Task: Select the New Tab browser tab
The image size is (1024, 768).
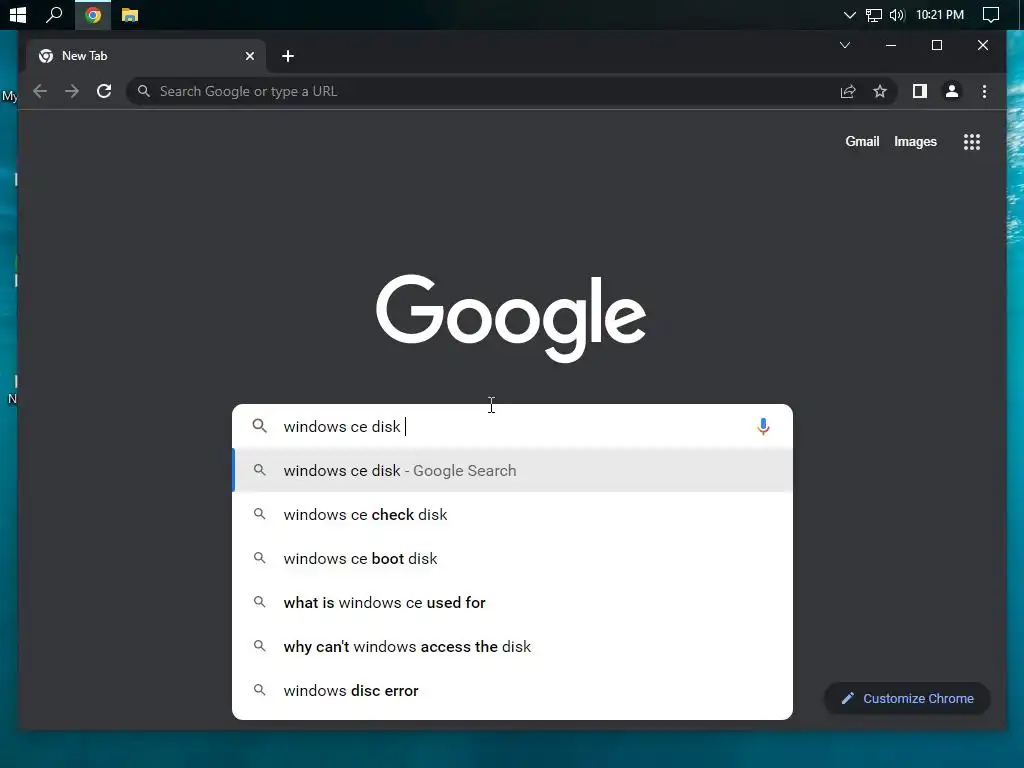Action: click(x=145, y=56)
